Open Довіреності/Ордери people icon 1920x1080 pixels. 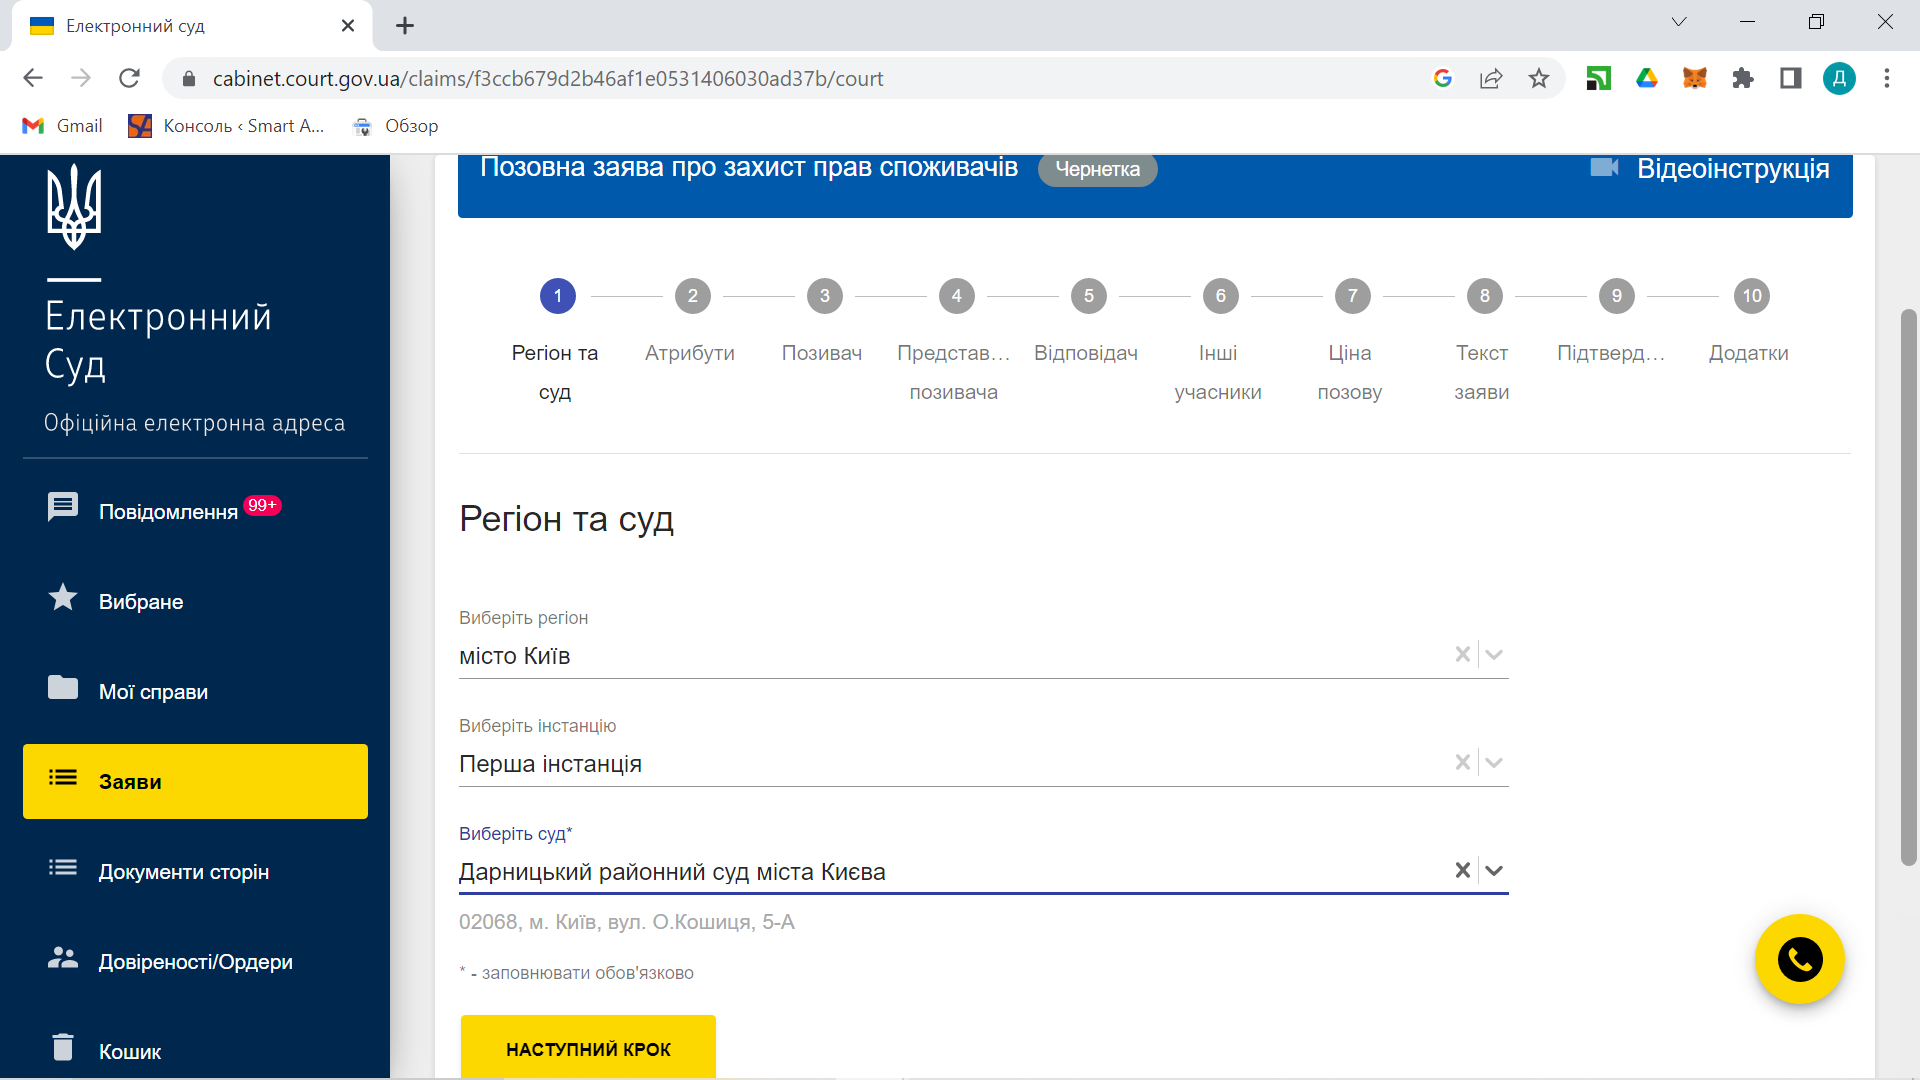click(63, 958)
